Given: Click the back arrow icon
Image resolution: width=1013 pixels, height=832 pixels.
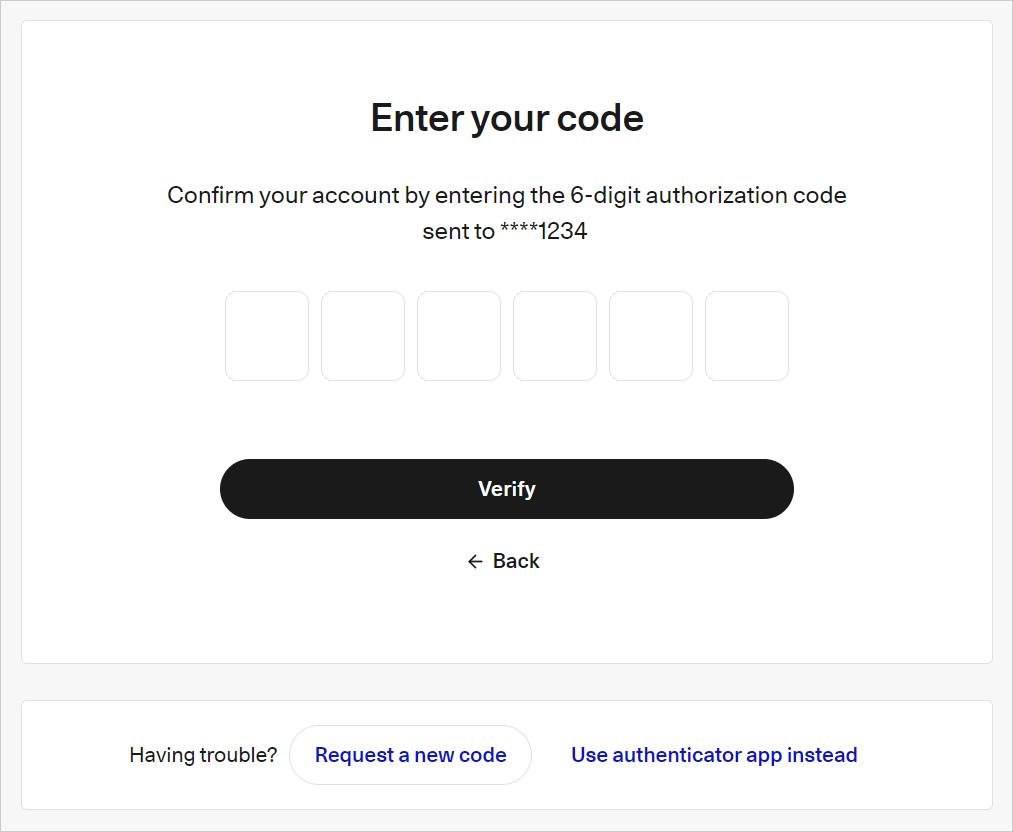Looking at the screenshot, I should tap(475, 562).
